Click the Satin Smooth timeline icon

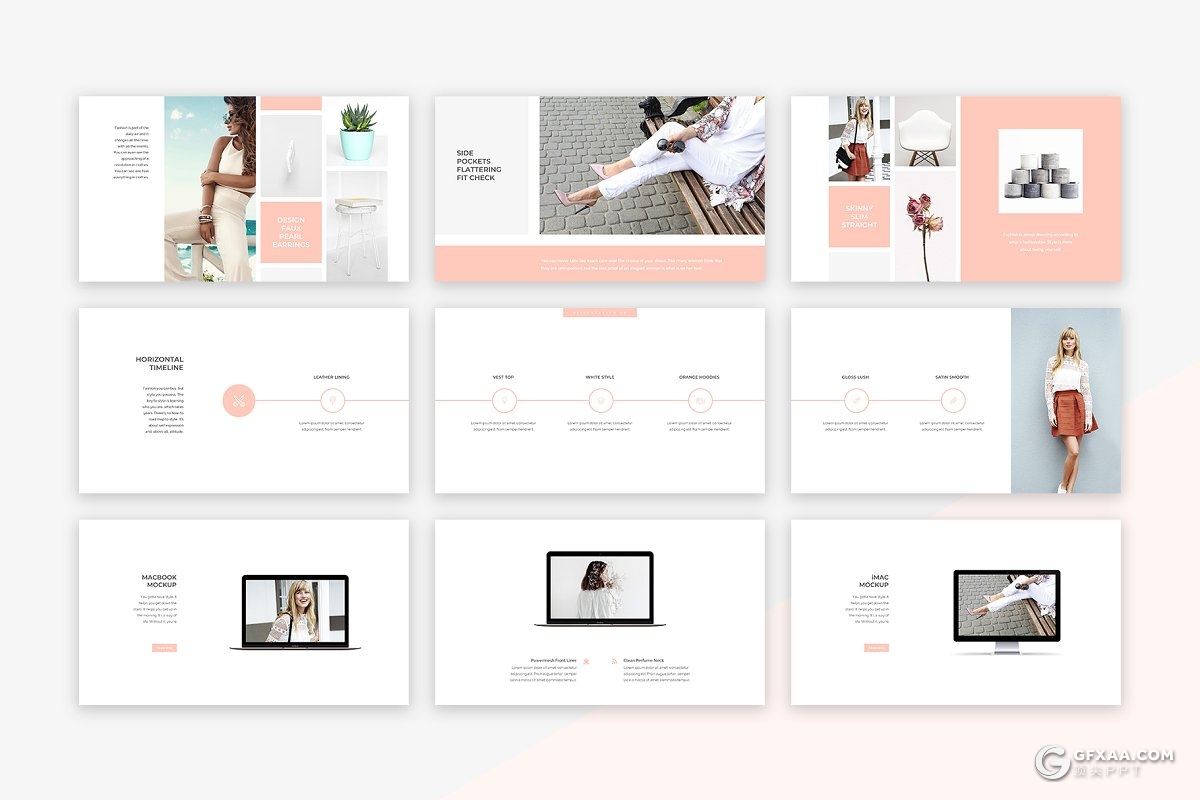click(x=953, y=401)
